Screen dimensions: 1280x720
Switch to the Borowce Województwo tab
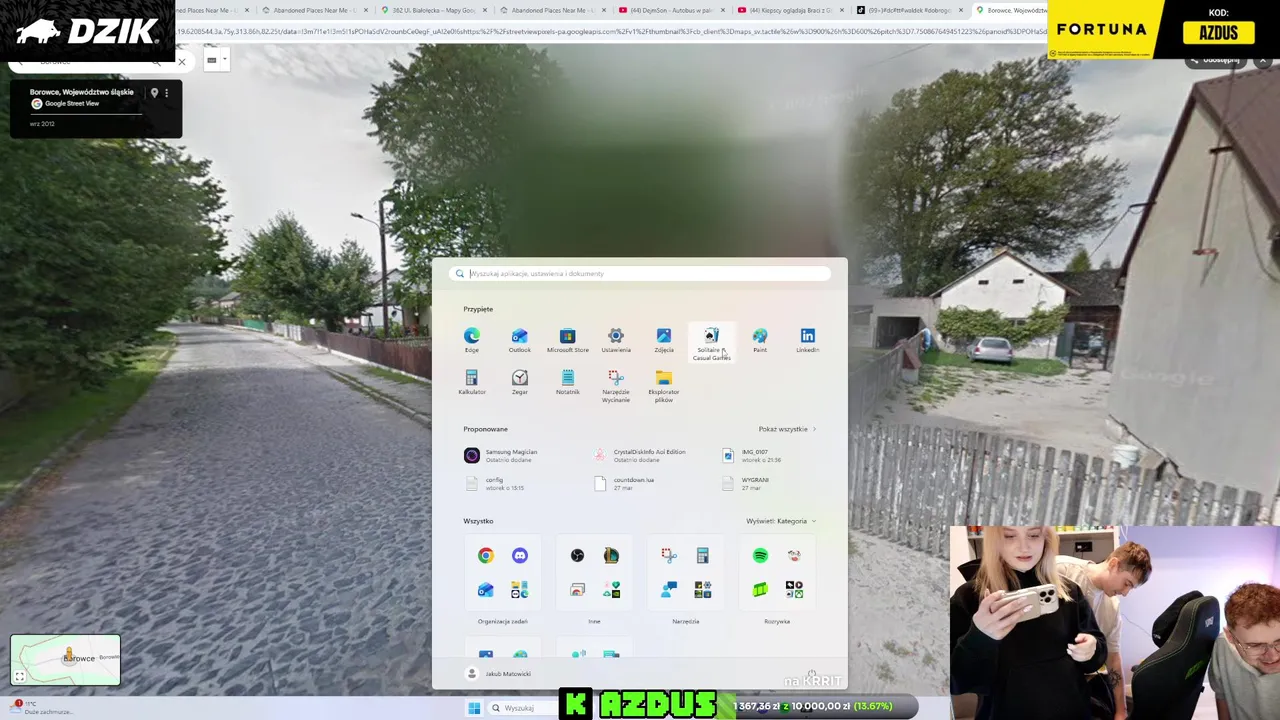click(x=1010, y=10)
